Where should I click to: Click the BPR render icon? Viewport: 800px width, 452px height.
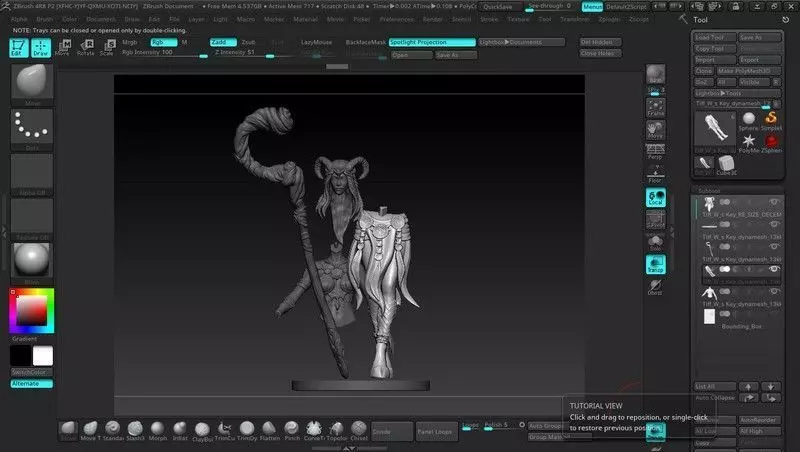click(656, 74)
